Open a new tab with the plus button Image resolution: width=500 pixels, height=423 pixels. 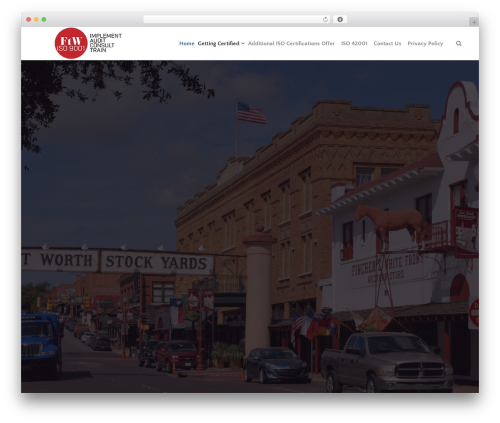(x=474, y=22)
